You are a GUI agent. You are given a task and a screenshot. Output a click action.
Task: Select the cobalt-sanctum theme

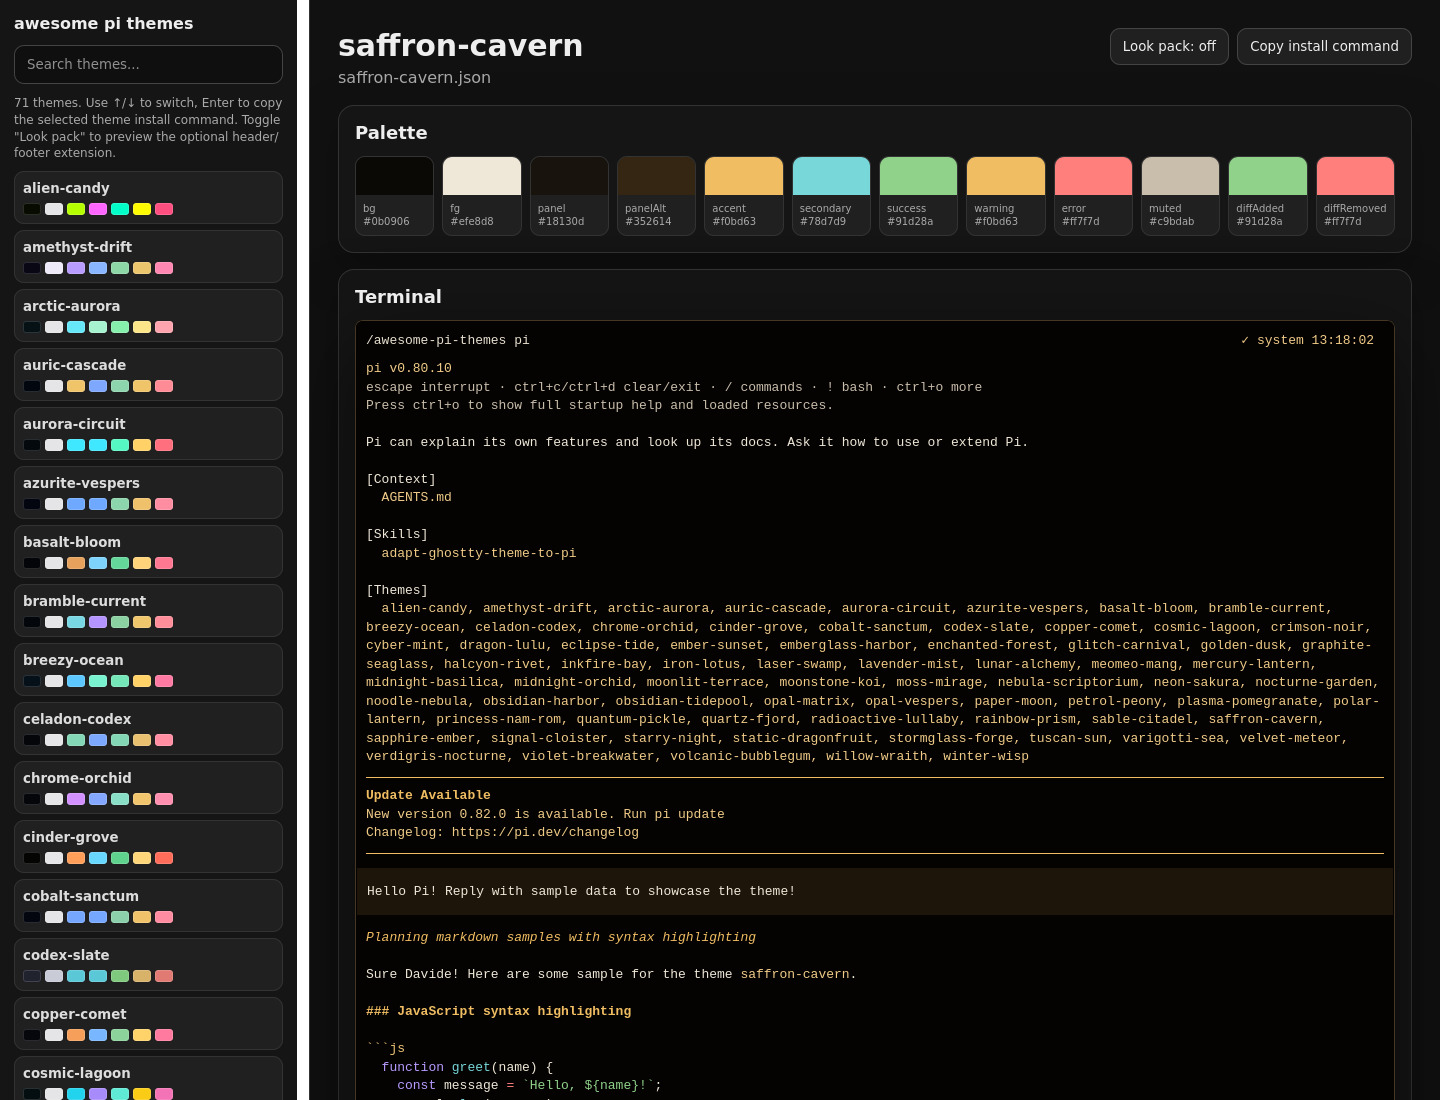point(148,906)
